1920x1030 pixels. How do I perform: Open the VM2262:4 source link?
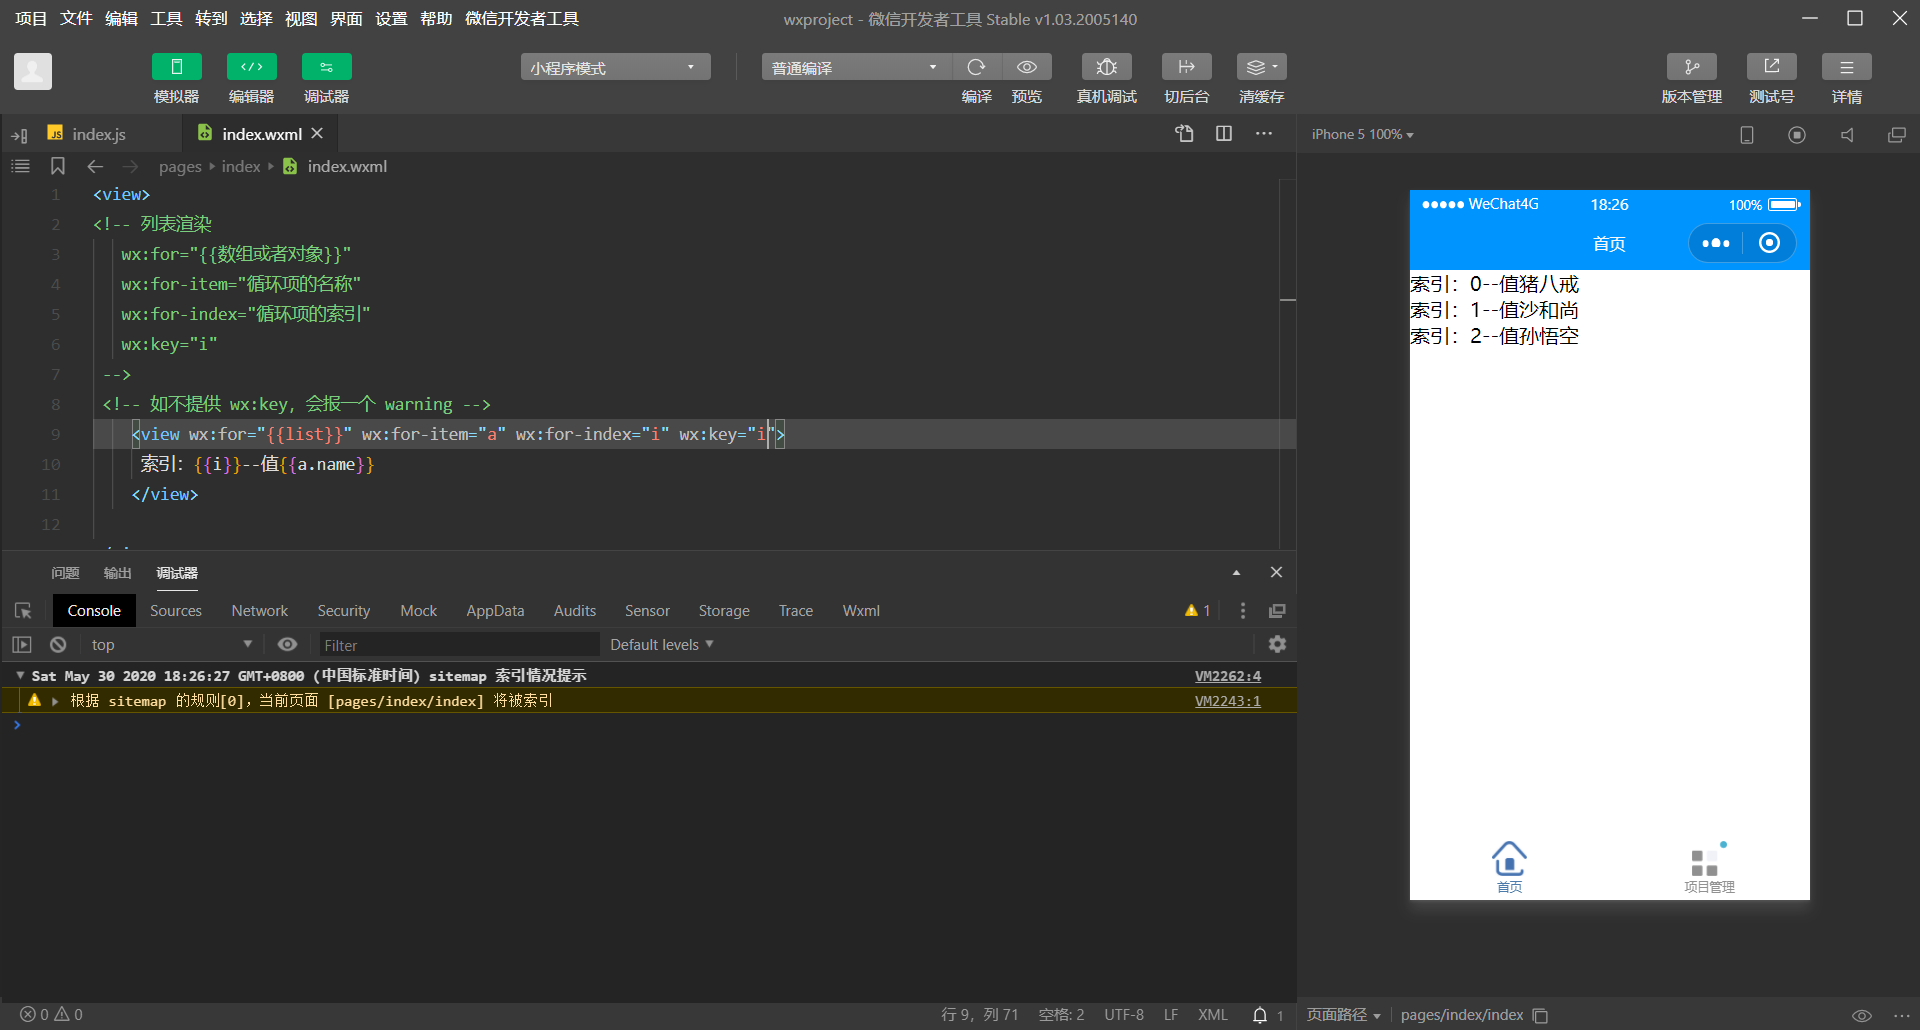1228,676
